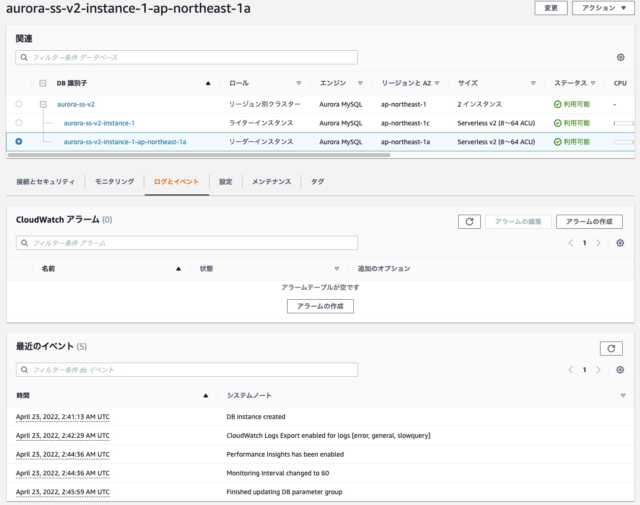
Task: Sort by ロール column dropdown arrow
Action: [299, 83]
